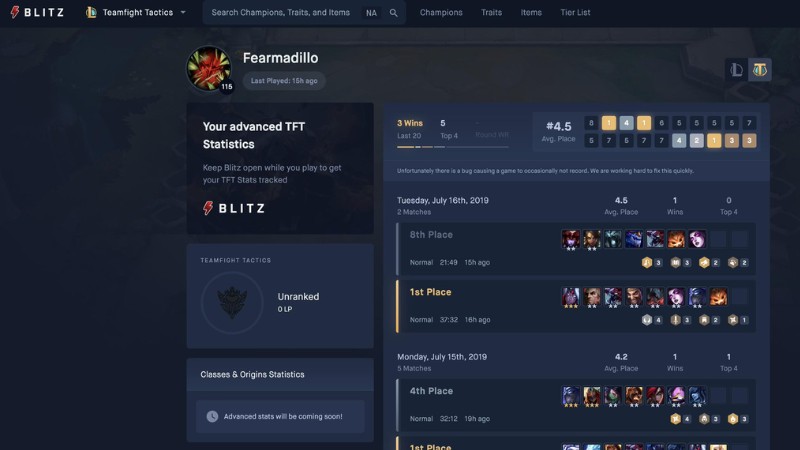Switch to League of Legends profile icon

click(736, 69)
